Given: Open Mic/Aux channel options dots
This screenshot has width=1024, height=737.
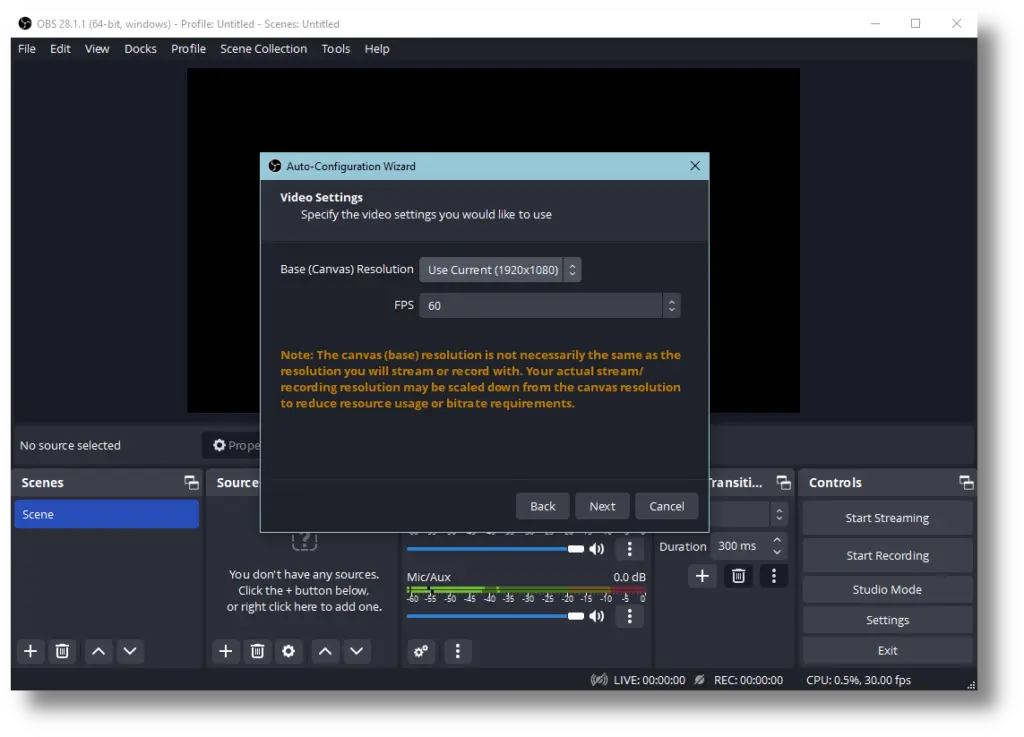Looking at the screenshot, I should point(630,616).
